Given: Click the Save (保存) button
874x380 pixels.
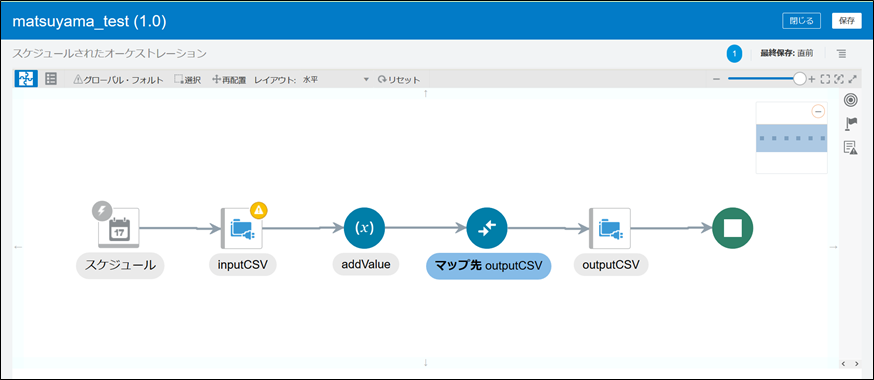Looking at the screenshot, I should tap(847, 21).
